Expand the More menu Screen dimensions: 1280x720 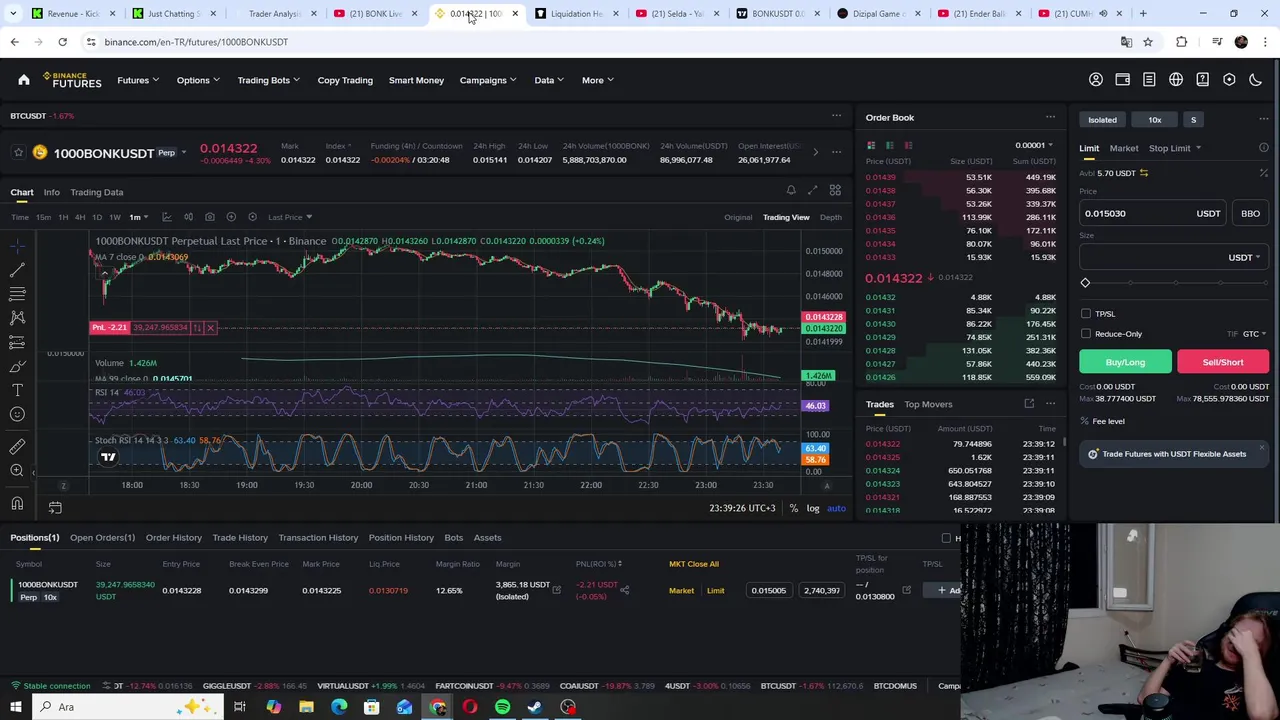click(x=598, y=80)
